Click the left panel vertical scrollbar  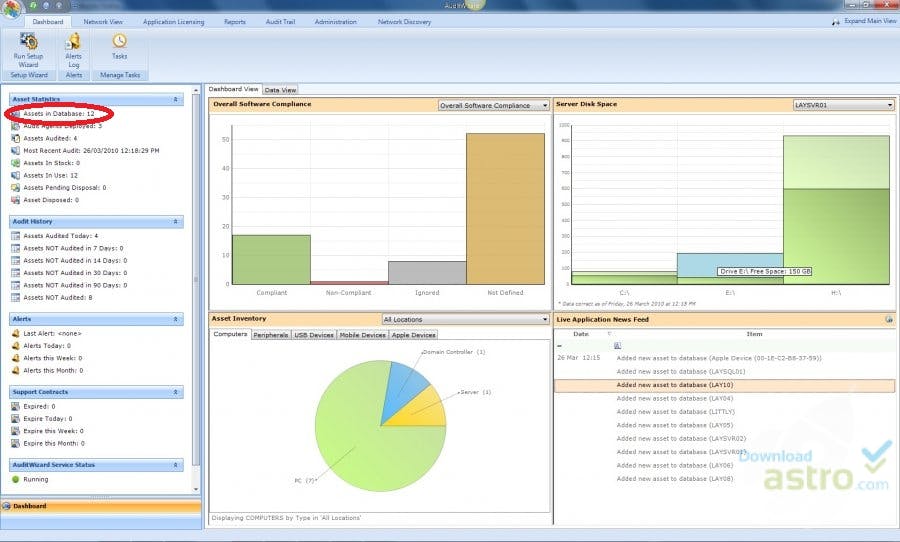(x=196, y=278)
